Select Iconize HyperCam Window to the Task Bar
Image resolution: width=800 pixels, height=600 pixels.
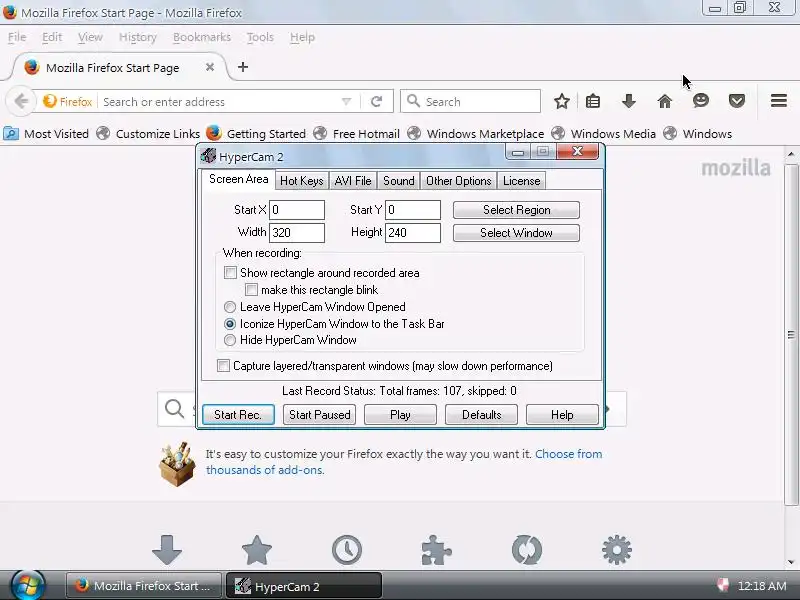(x=230, y=324)
